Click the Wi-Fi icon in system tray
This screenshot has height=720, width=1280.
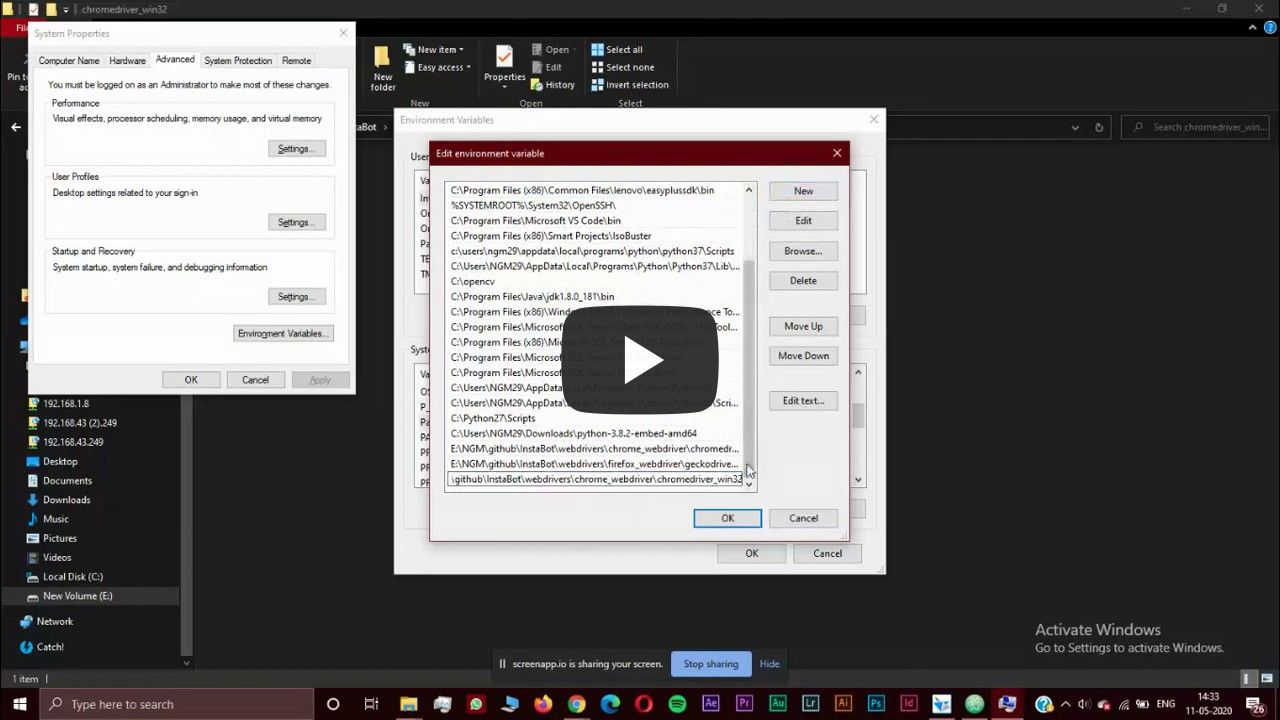pyautogui.click(x=1124, y=704)
